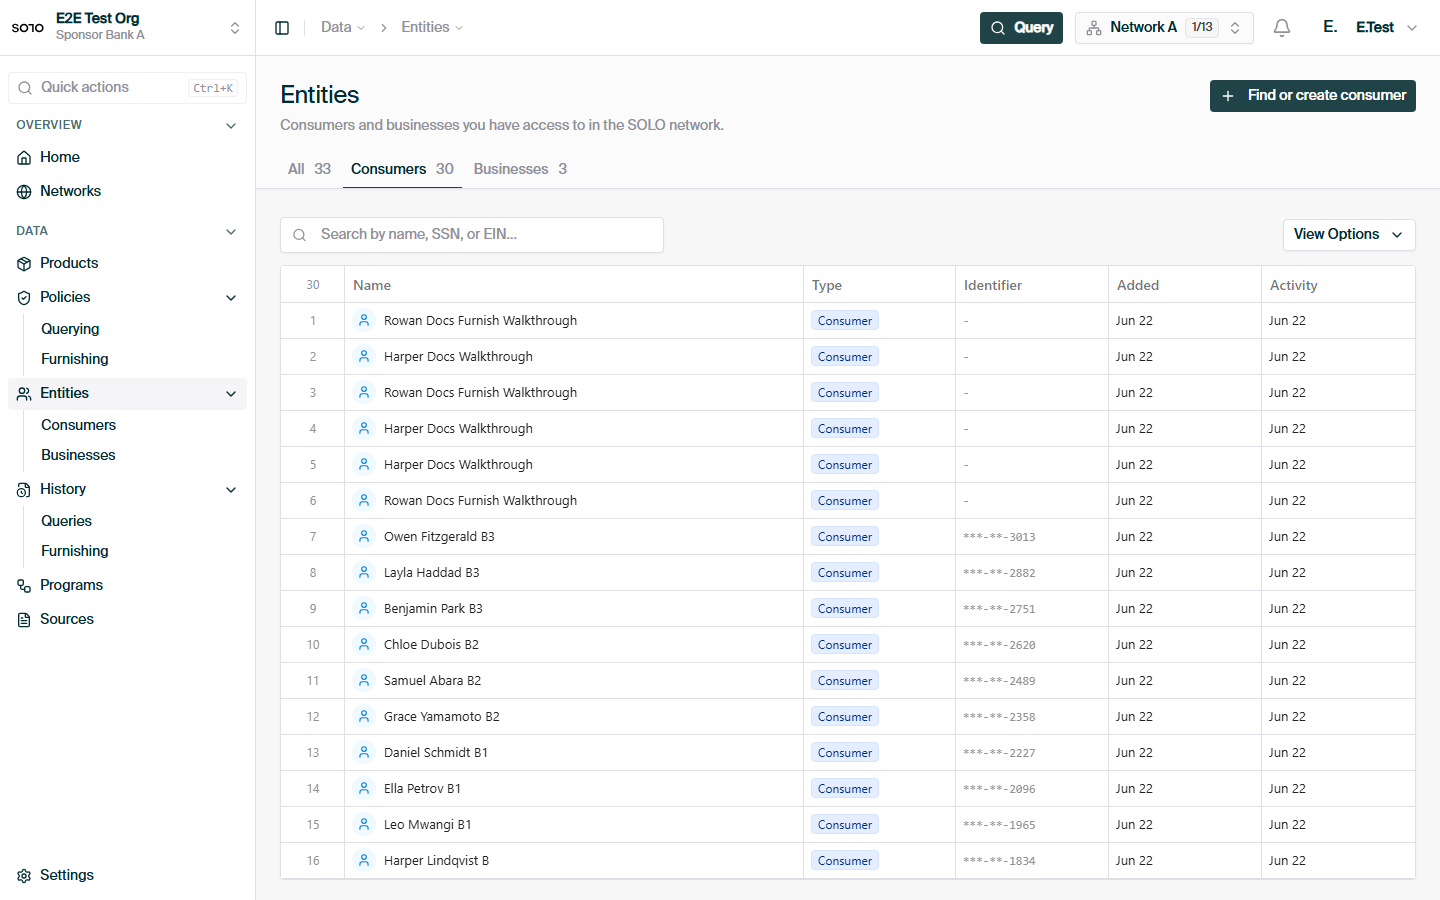Click the person icon for Chloe Dubois B2
Screen dimensions: 1440x900
364,644
